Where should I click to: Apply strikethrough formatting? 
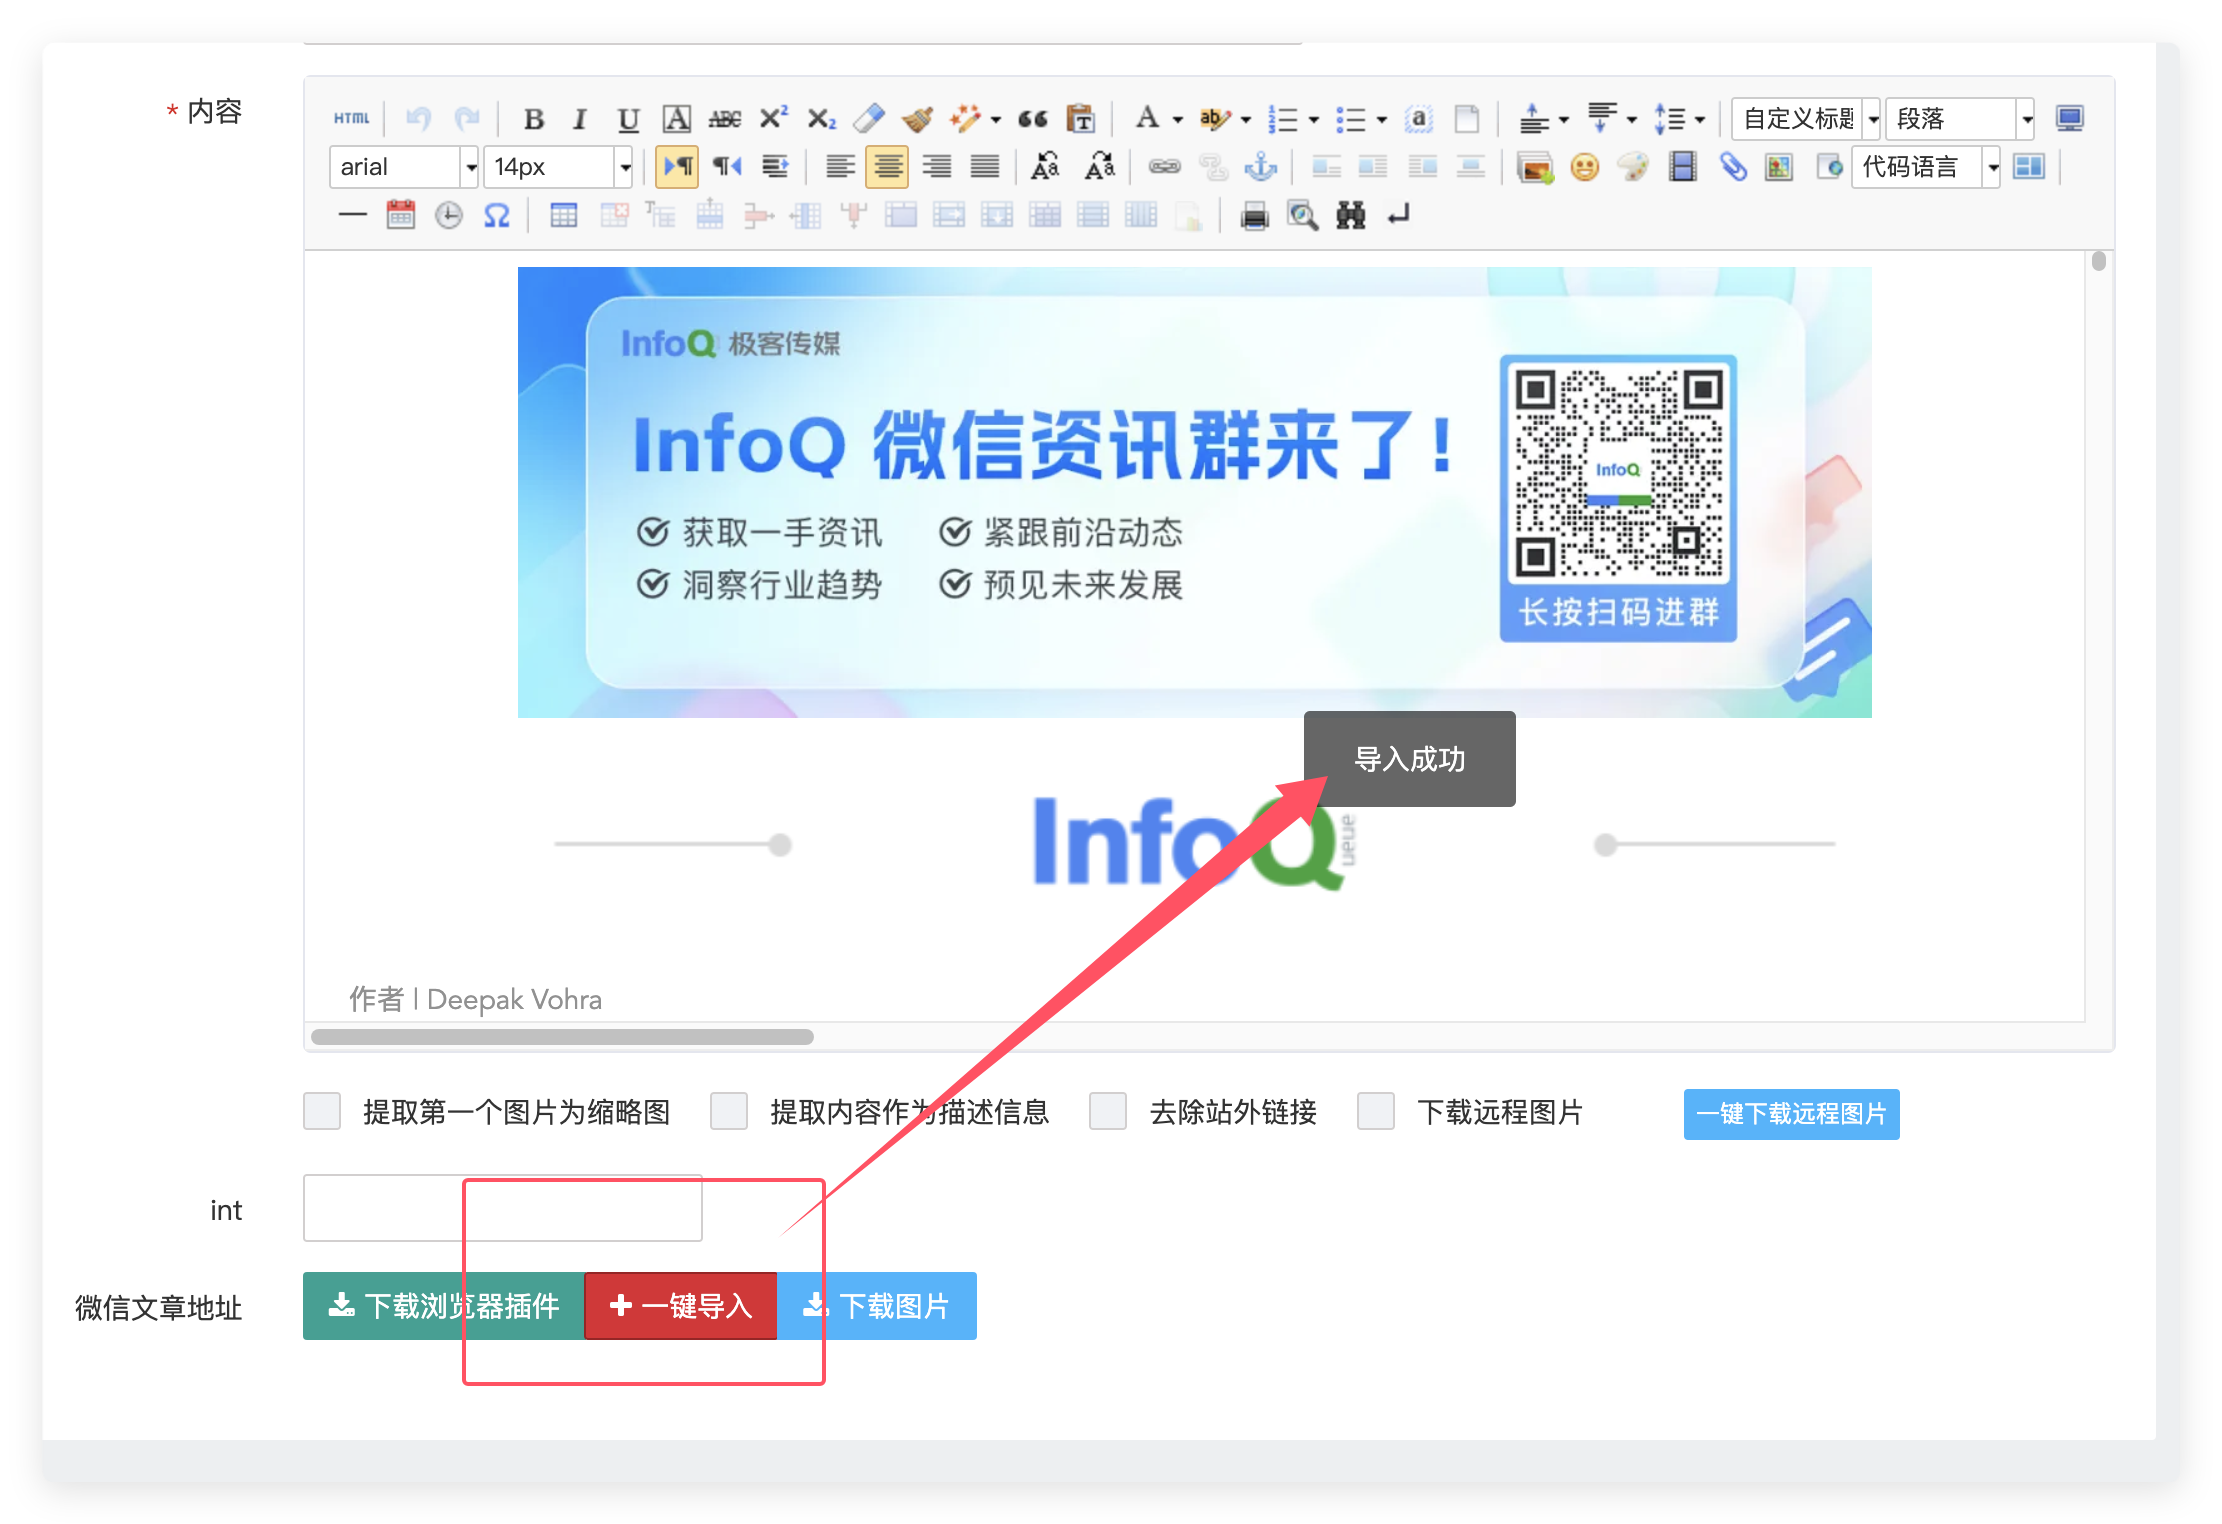(x=725, y=119)
